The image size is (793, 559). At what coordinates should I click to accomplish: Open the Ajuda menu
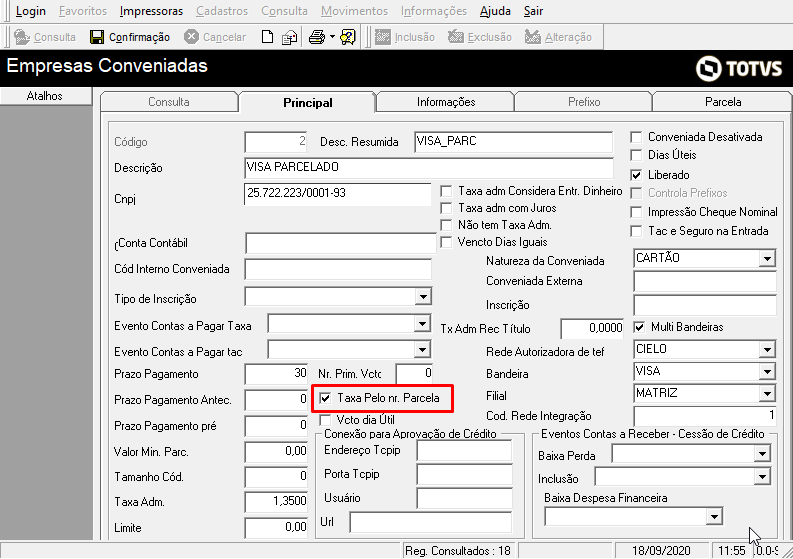pos(495,11)
